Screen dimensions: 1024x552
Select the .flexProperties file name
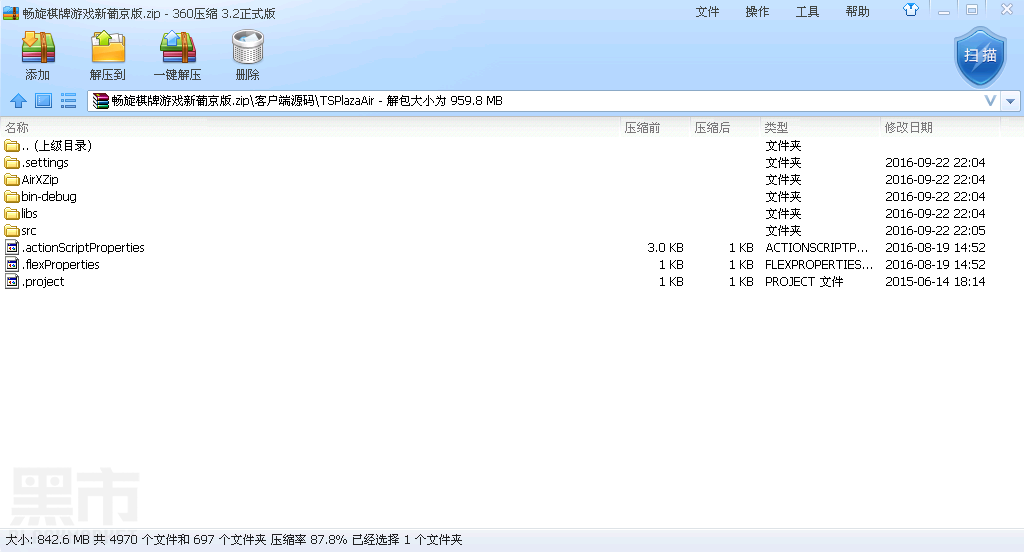point(61,265)
